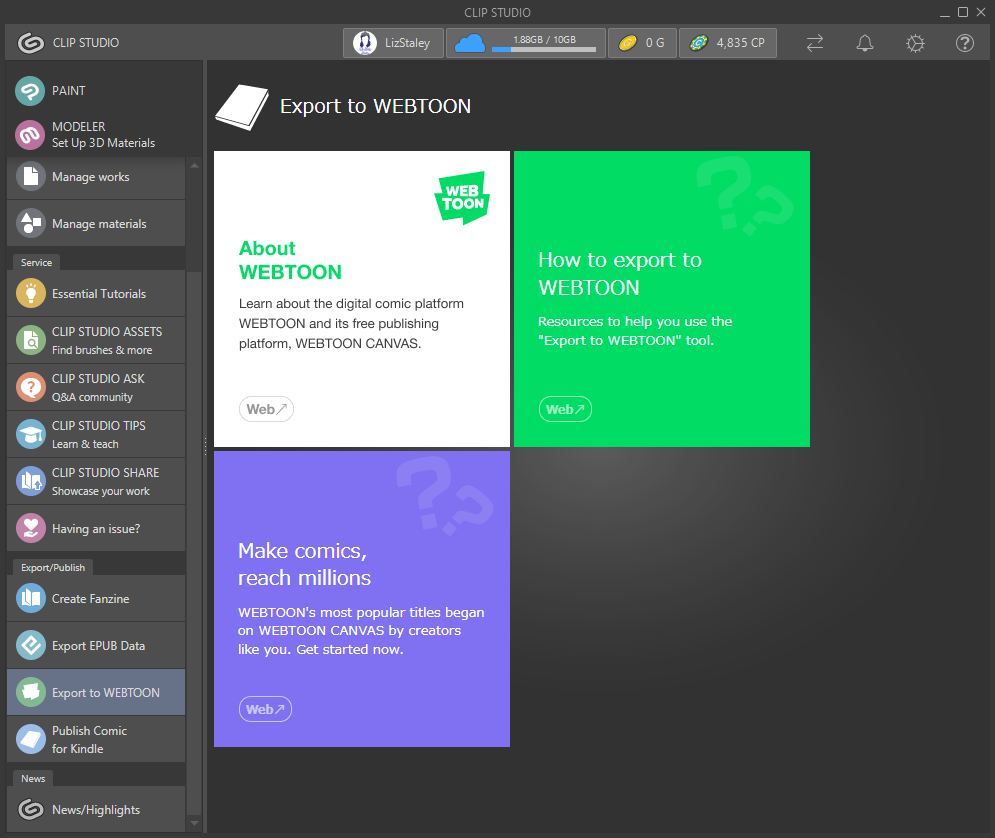Click the About WEBTOON heading
This screenshot has height=838, width=995.
[290, 260]
